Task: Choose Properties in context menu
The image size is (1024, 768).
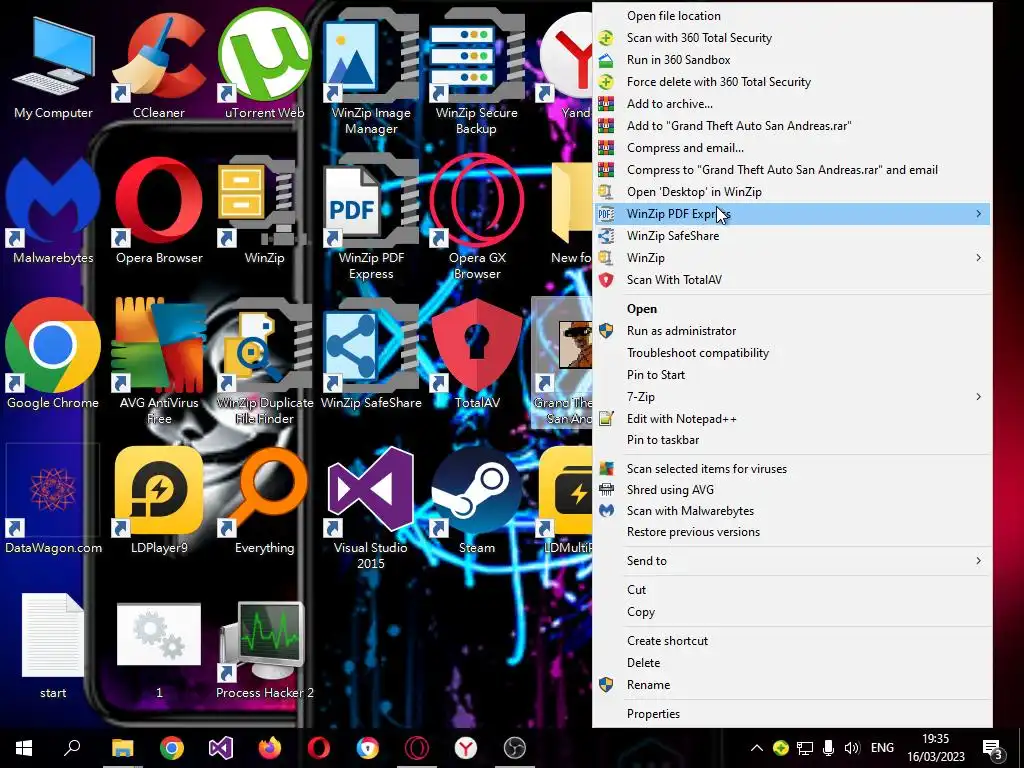Action: 792,714
